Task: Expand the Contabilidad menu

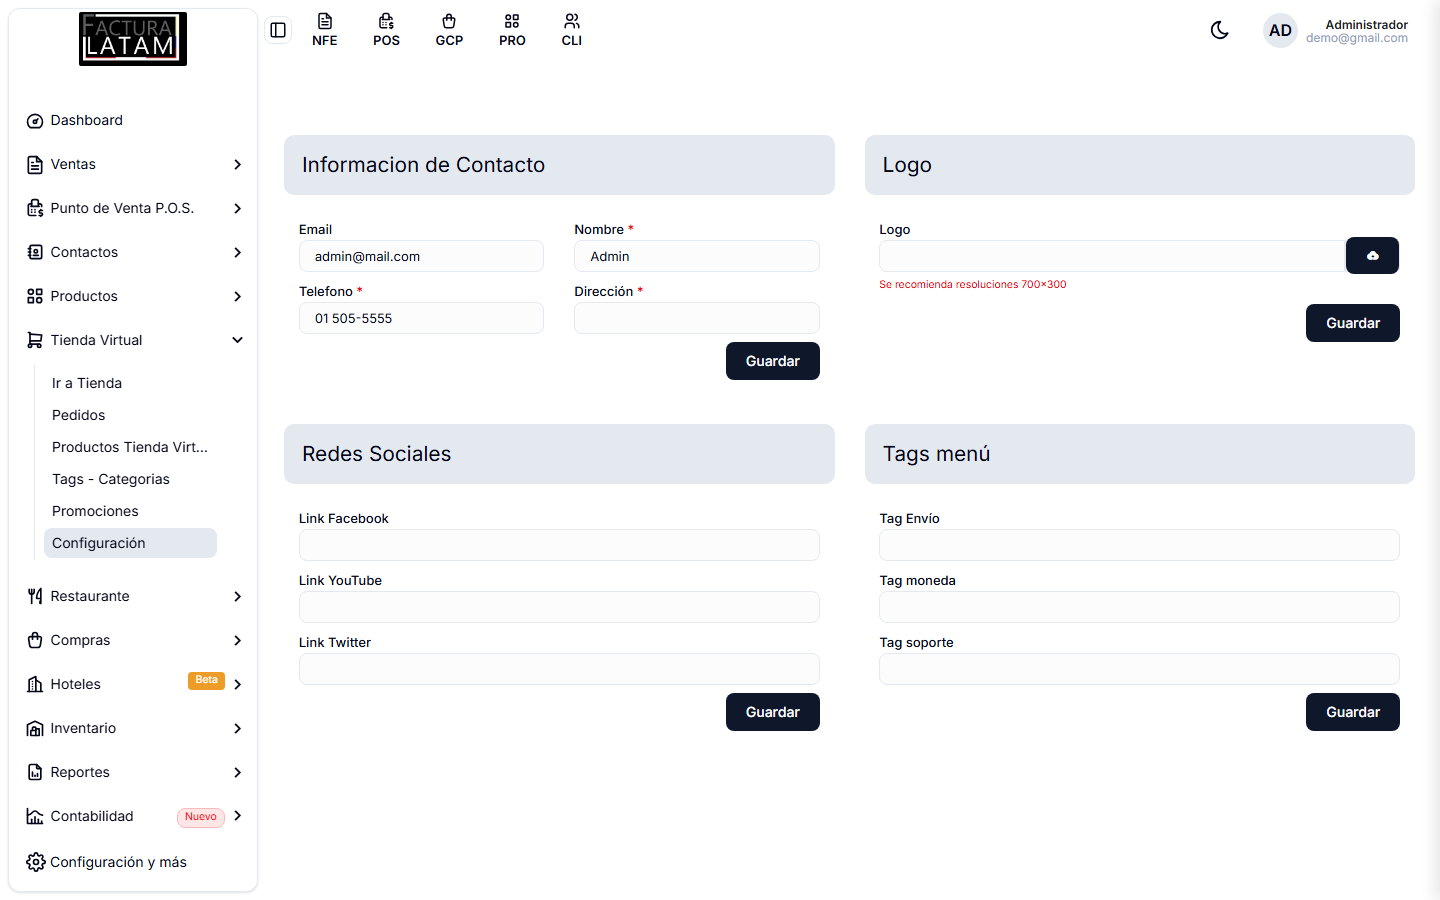Action: point(133,816)
